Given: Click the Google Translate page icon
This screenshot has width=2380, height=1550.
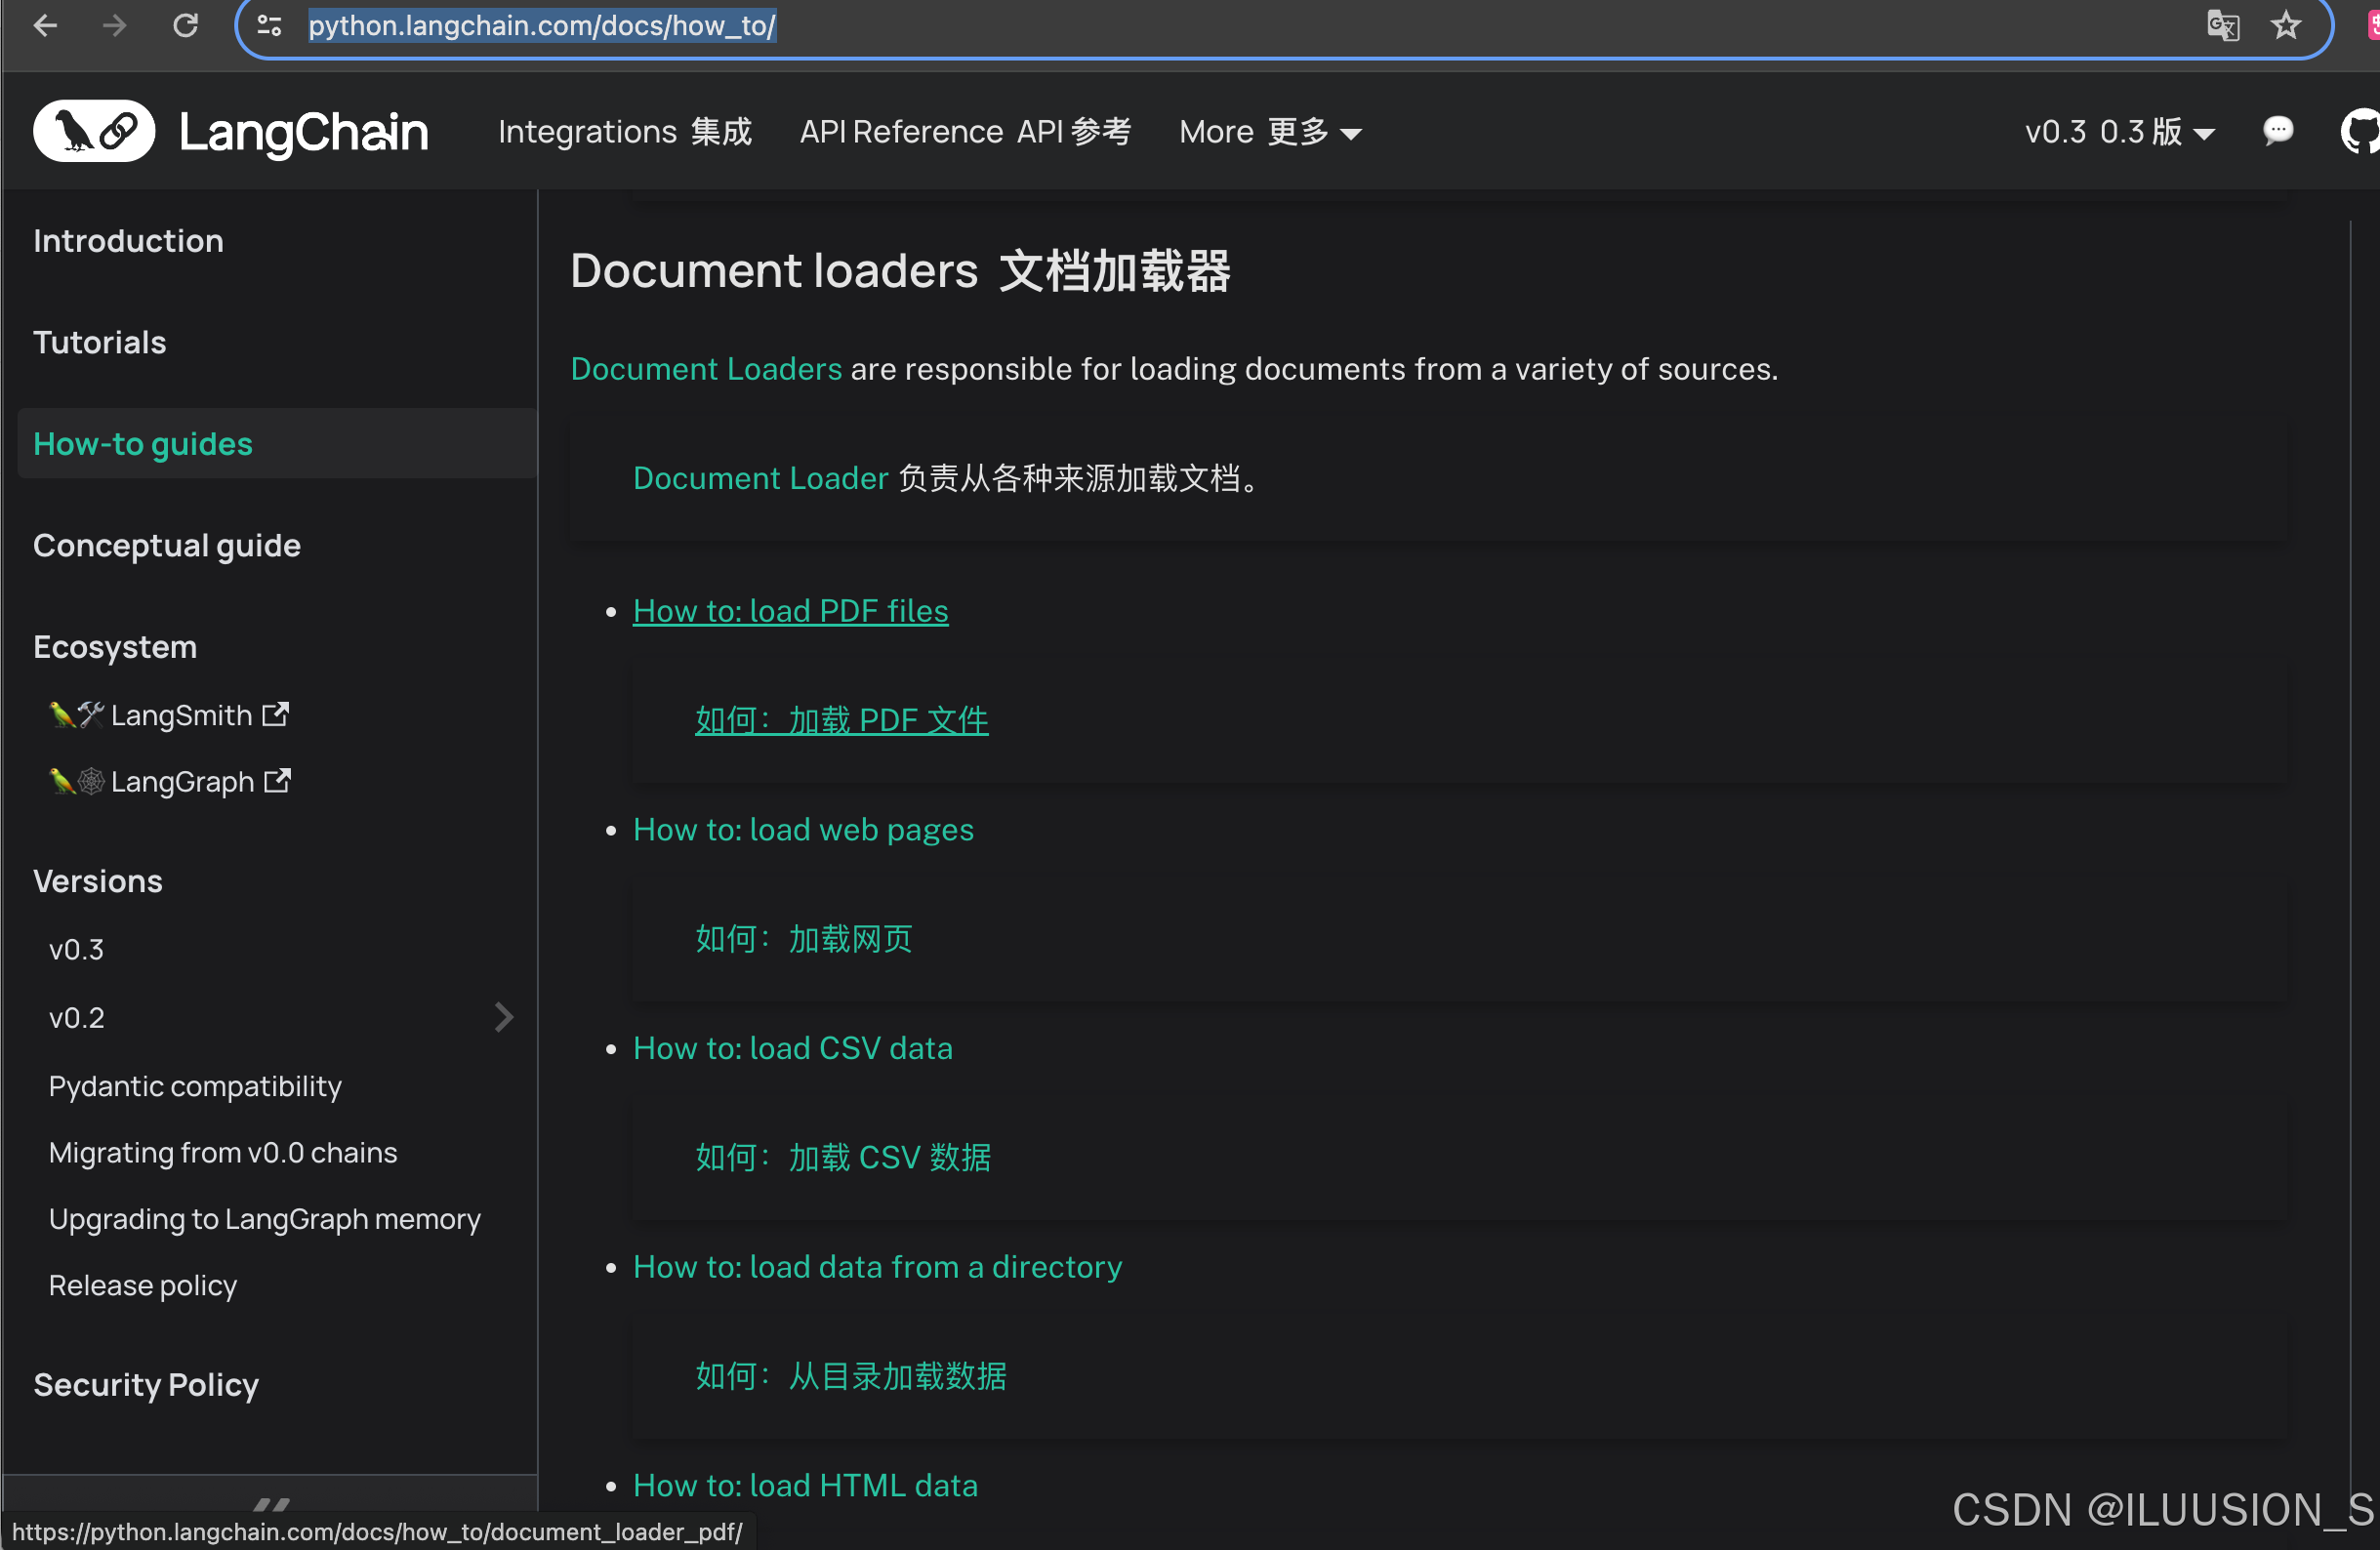Looking at the screenshot, I should [2222, 25].
